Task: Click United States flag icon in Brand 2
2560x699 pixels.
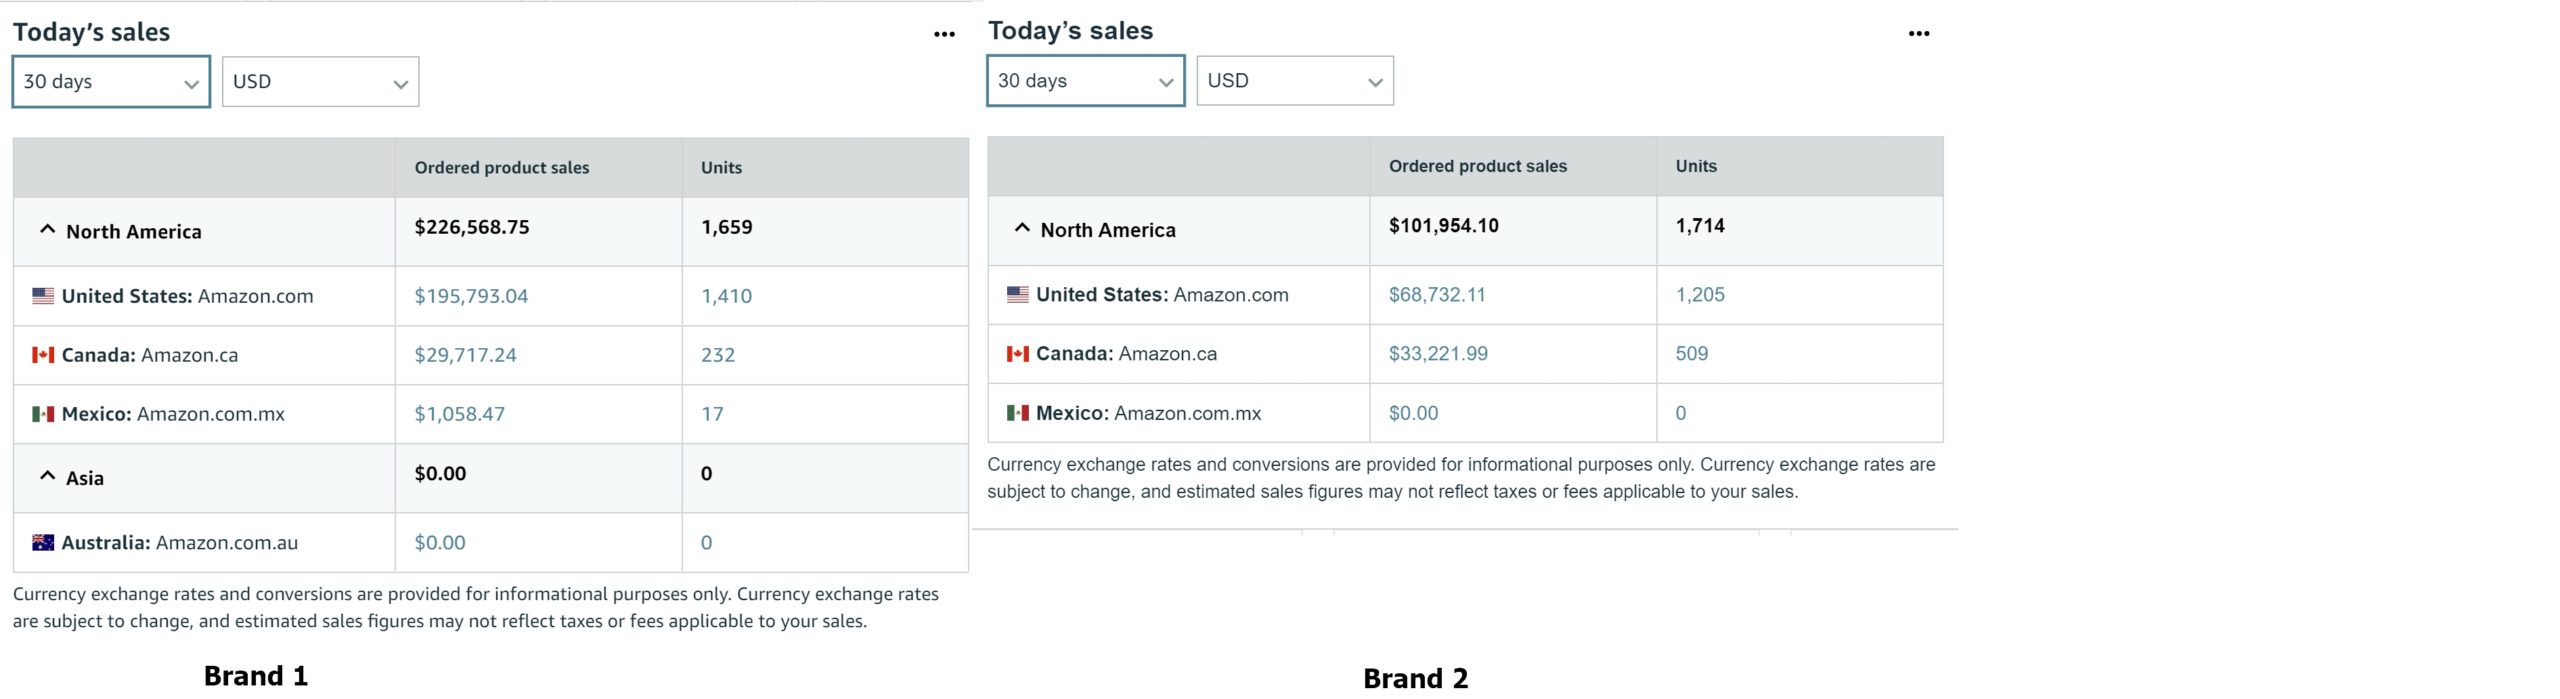Action: coord(1017,295)
